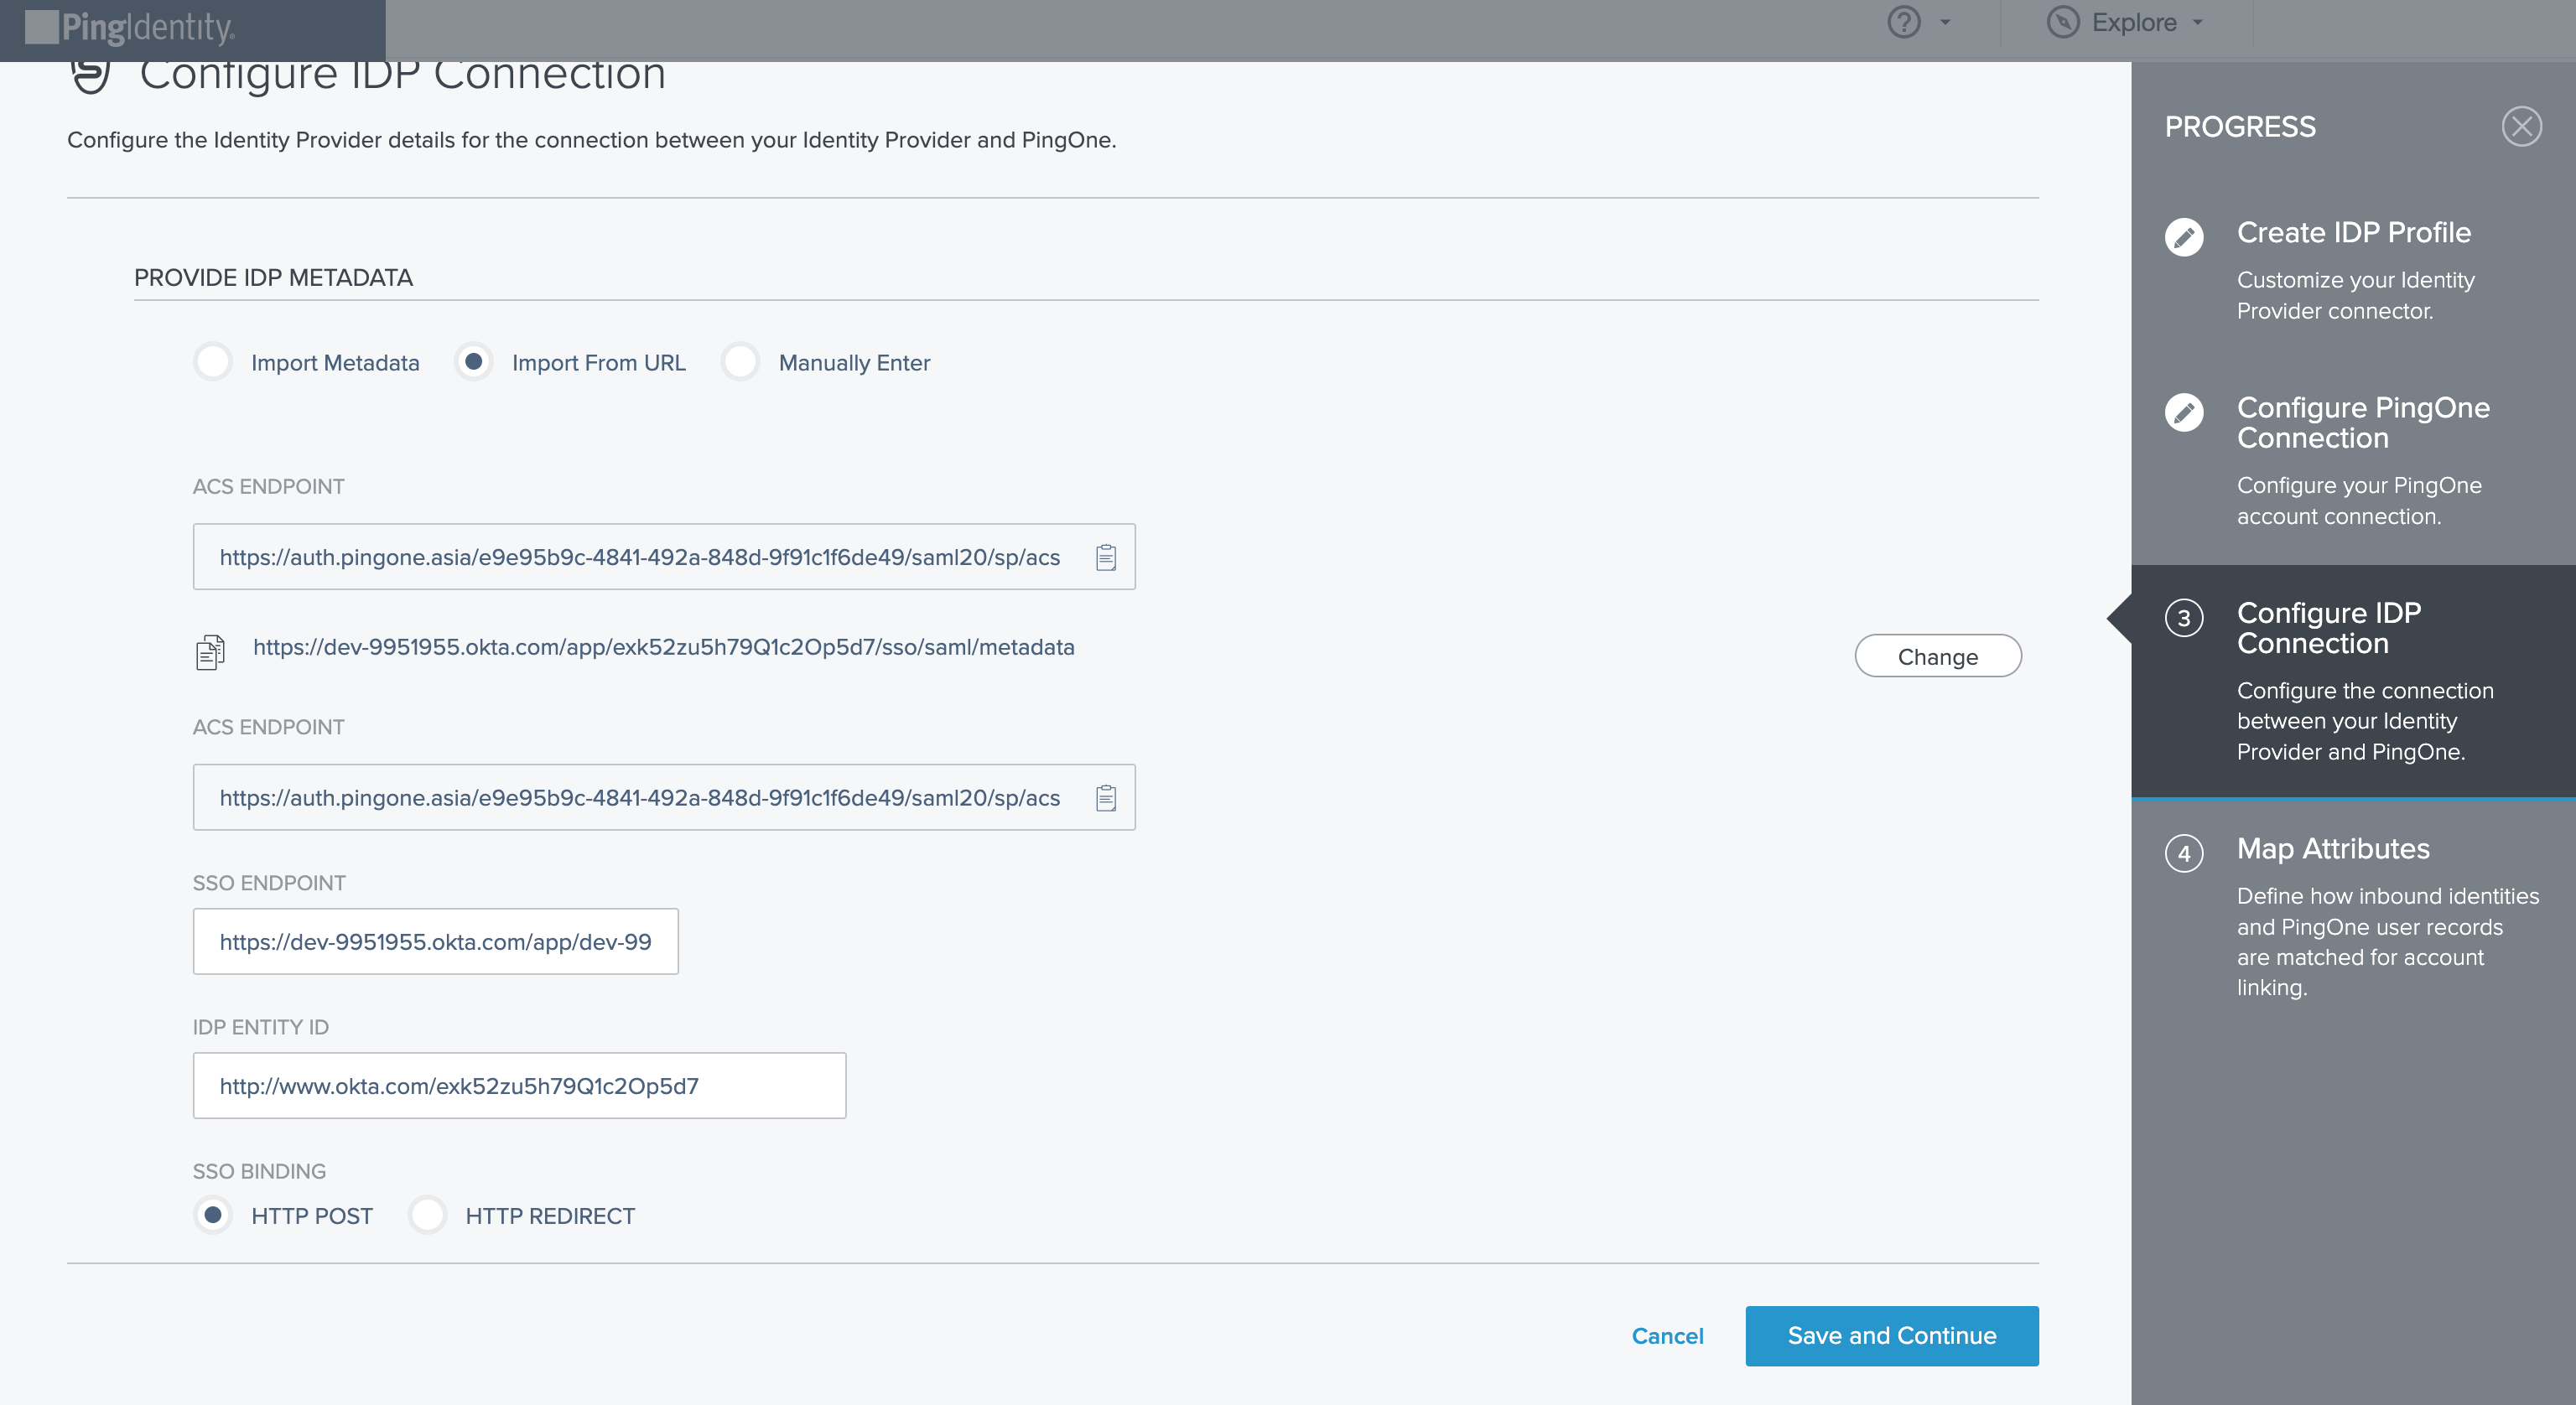Click the Change button for metadata URL
This screenshot has width=2576, height=1405.
1937,656
